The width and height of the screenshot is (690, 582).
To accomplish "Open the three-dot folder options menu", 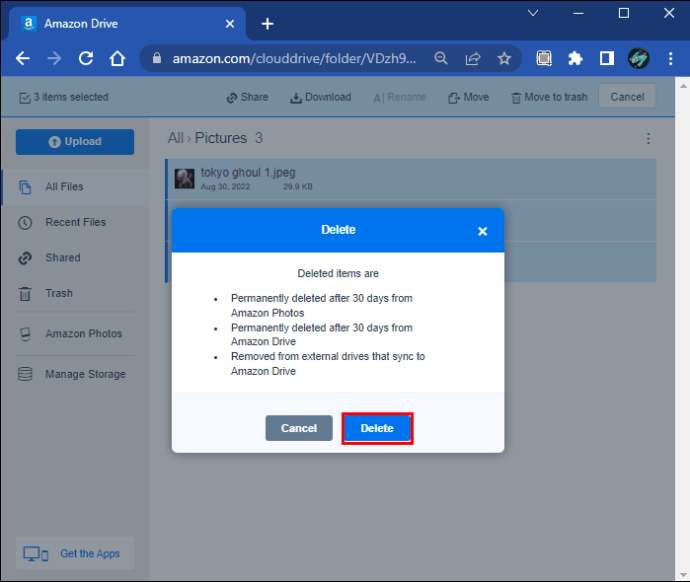I will 648,139.
